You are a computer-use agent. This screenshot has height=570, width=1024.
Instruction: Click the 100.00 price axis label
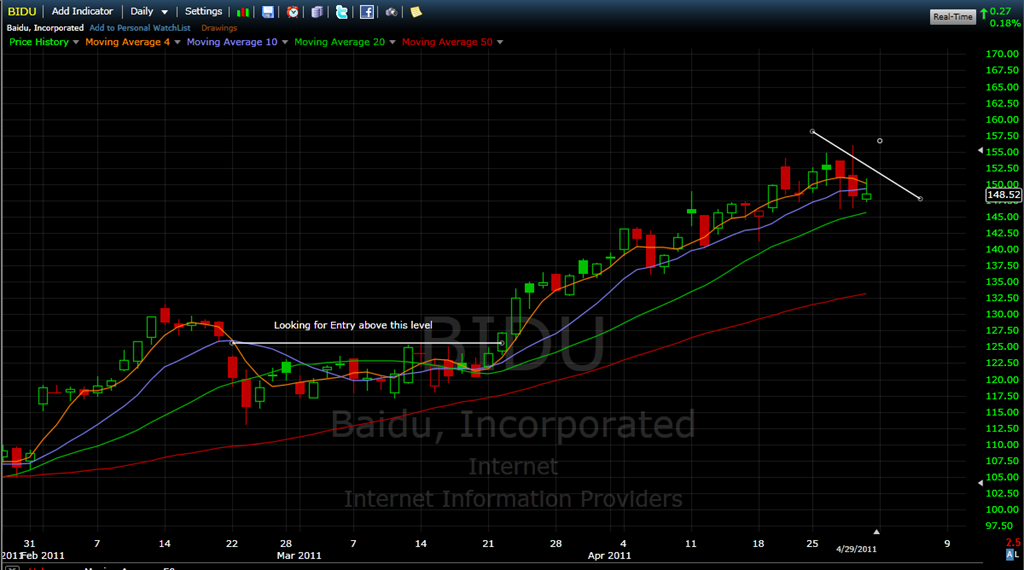click(x=1002, y=509)
